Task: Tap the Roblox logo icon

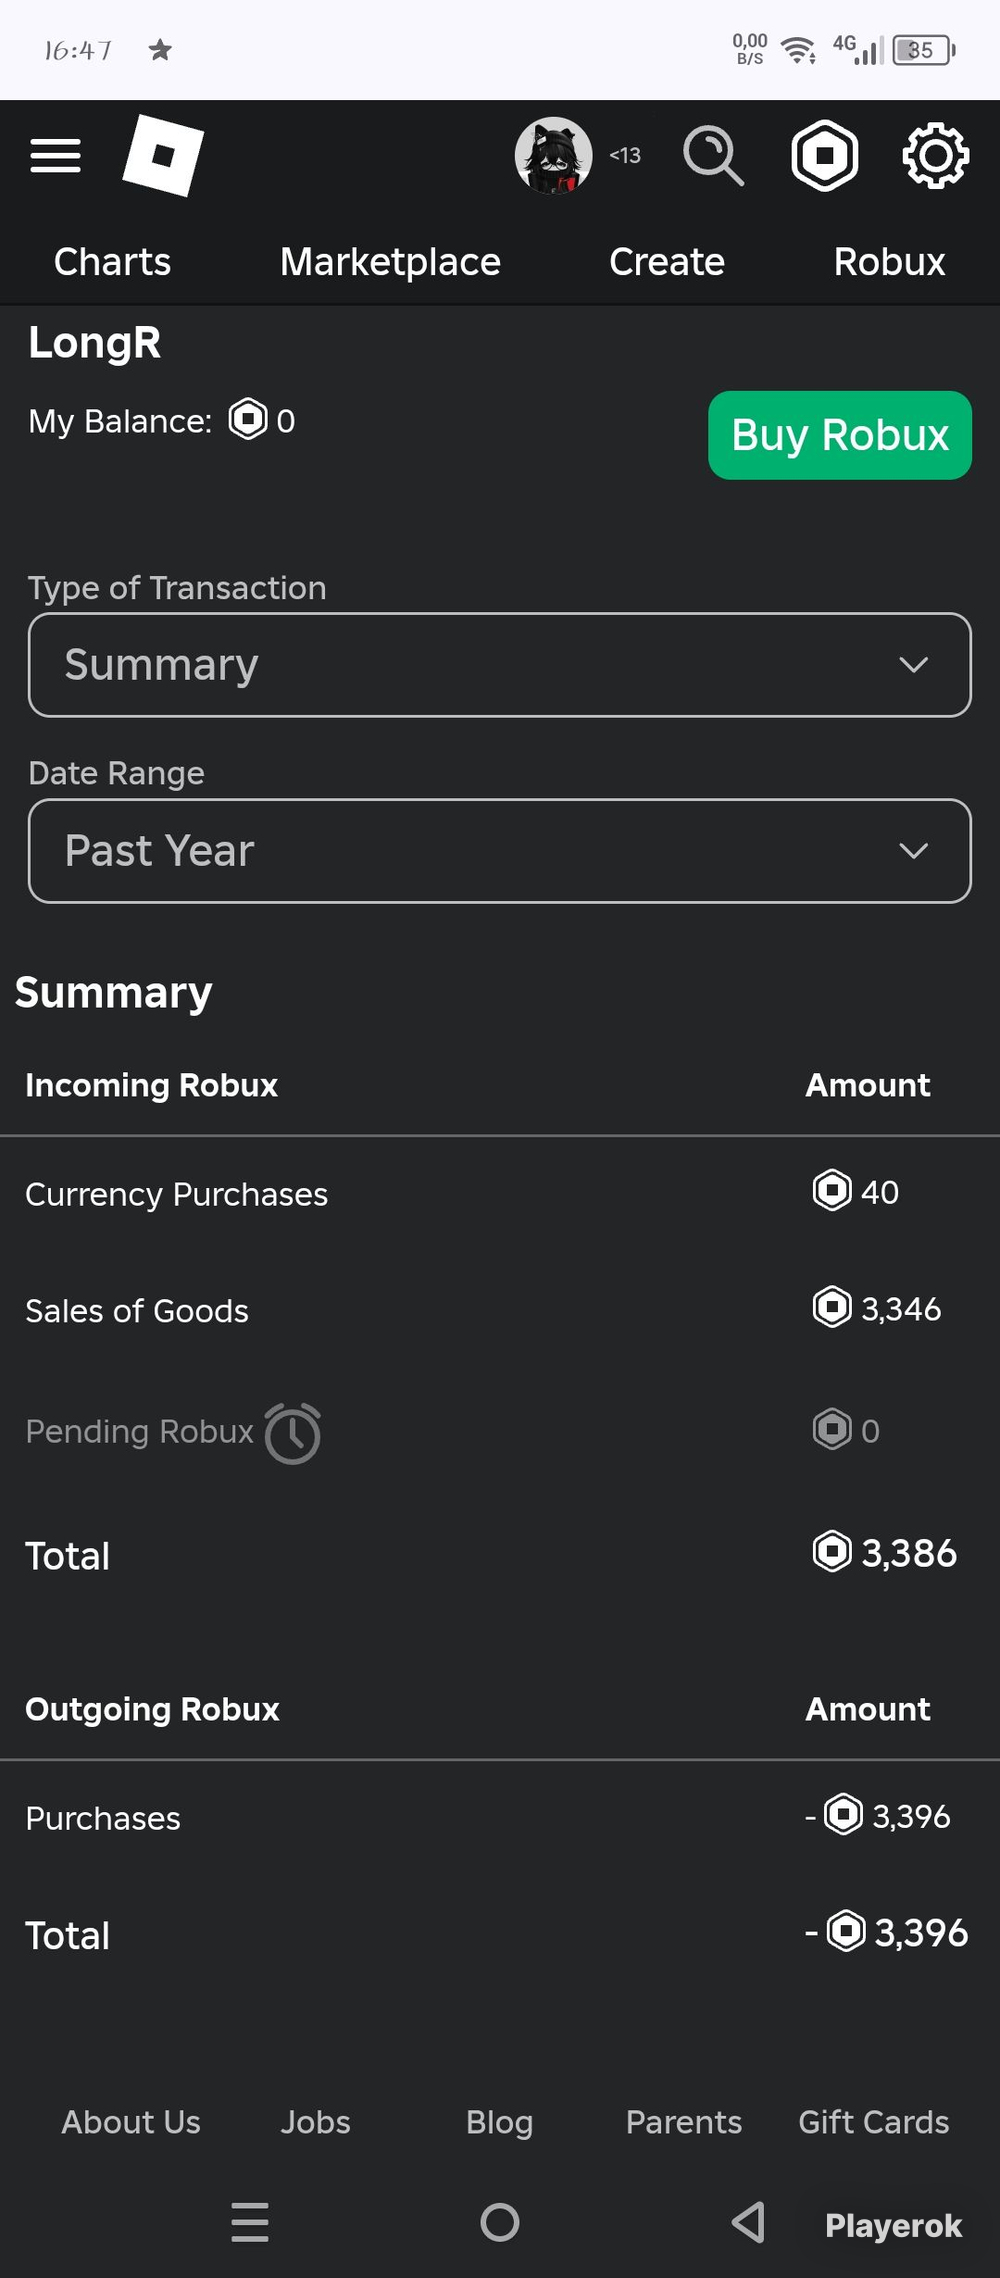Action: (163, 155)
